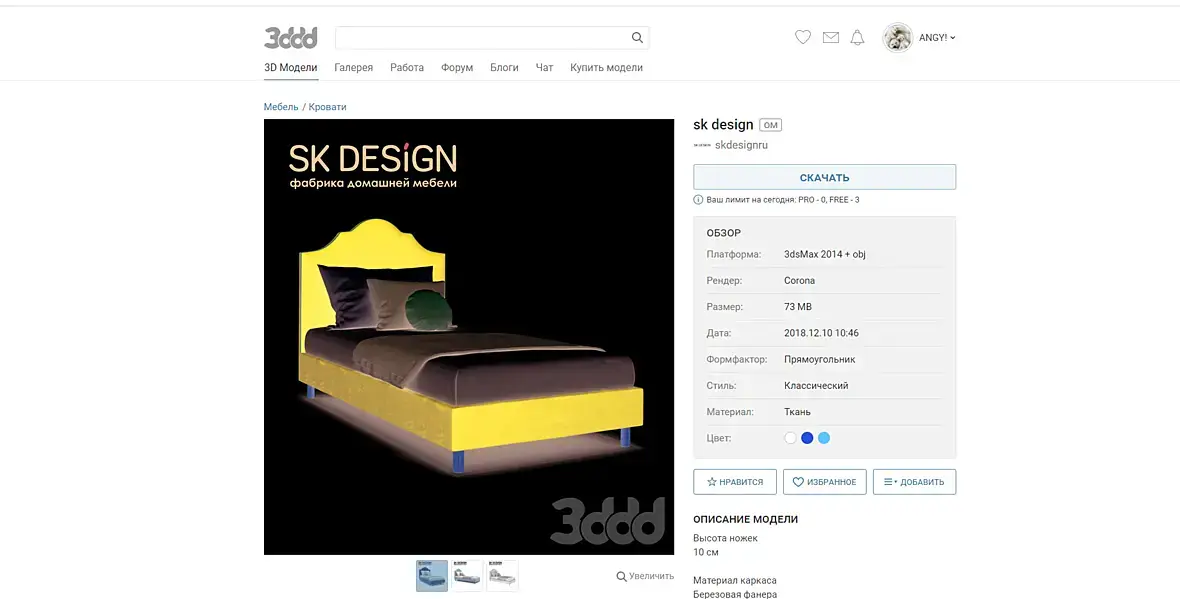Click the limit info icon

coord(698,200)
